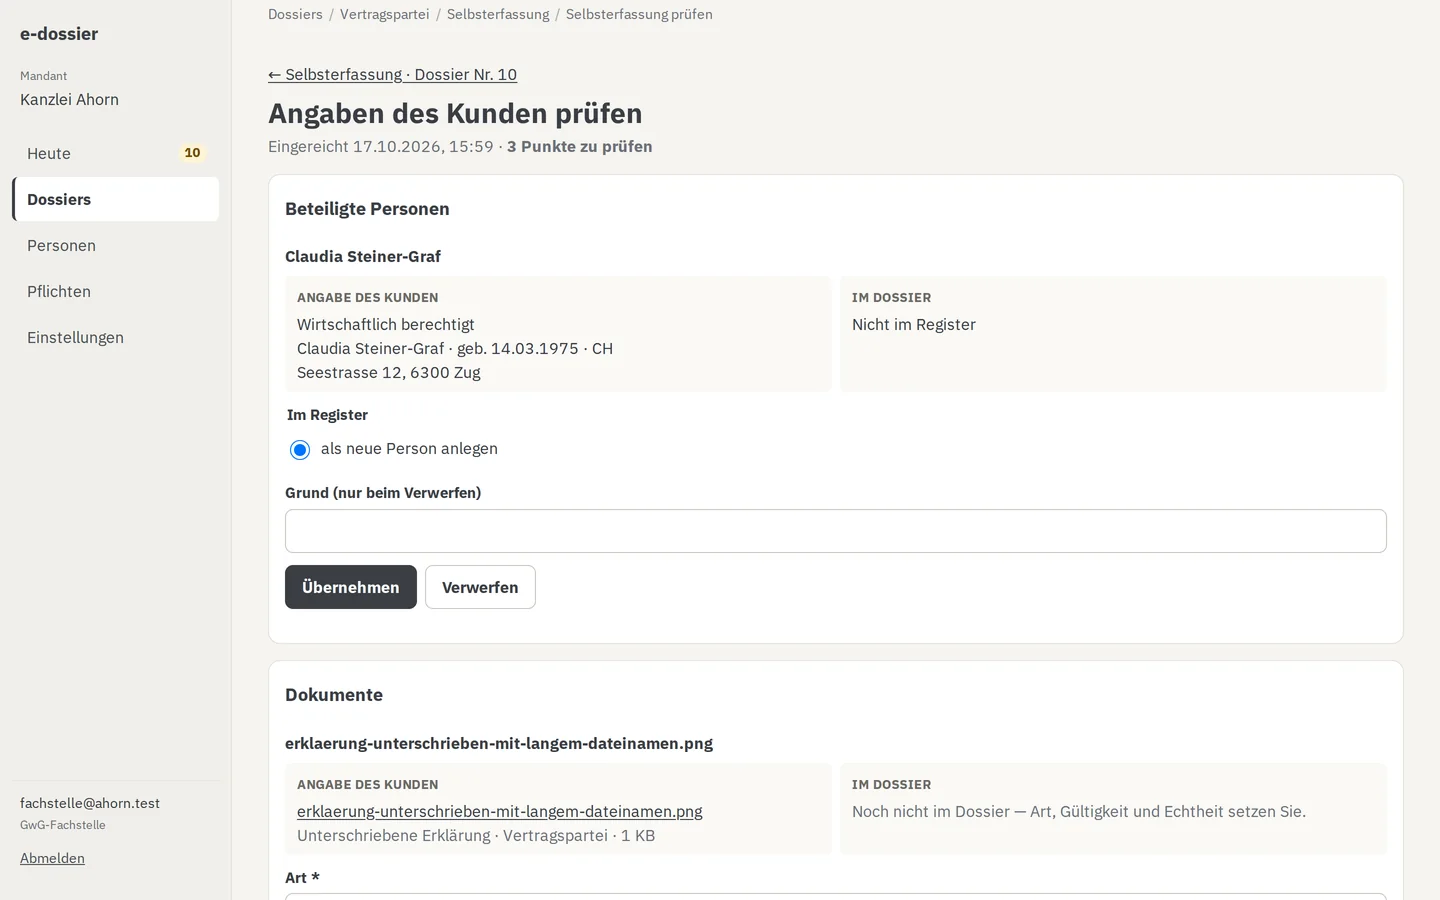Select the 'als neue Person anlegen' radio button
The width and height of the screenshot is (1440, 900).
coord(300,450)
